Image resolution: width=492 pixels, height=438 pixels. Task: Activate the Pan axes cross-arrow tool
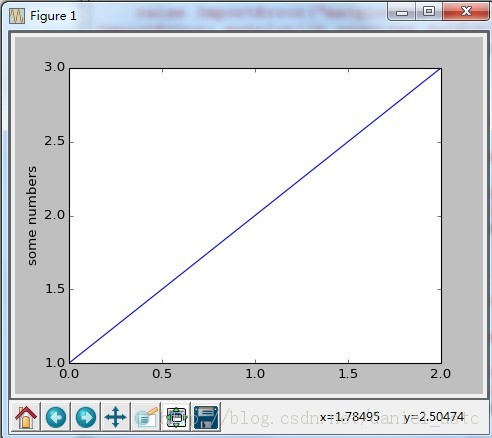click(116, 417)
